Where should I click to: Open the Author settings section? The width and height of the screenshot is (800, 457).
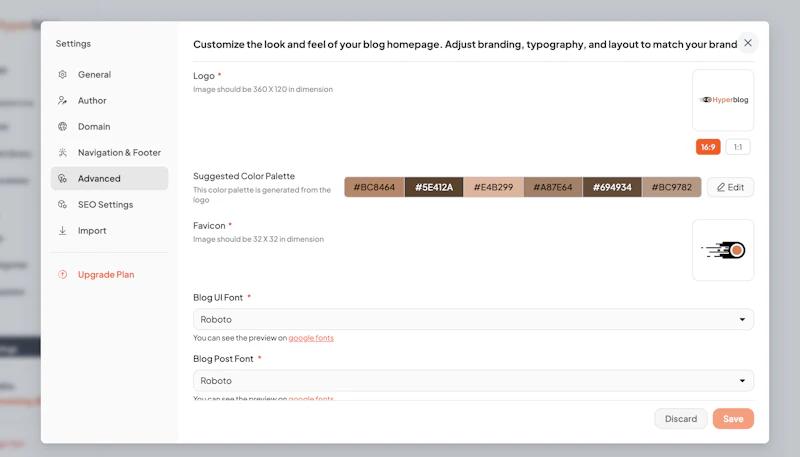click(x=109, y=100)
